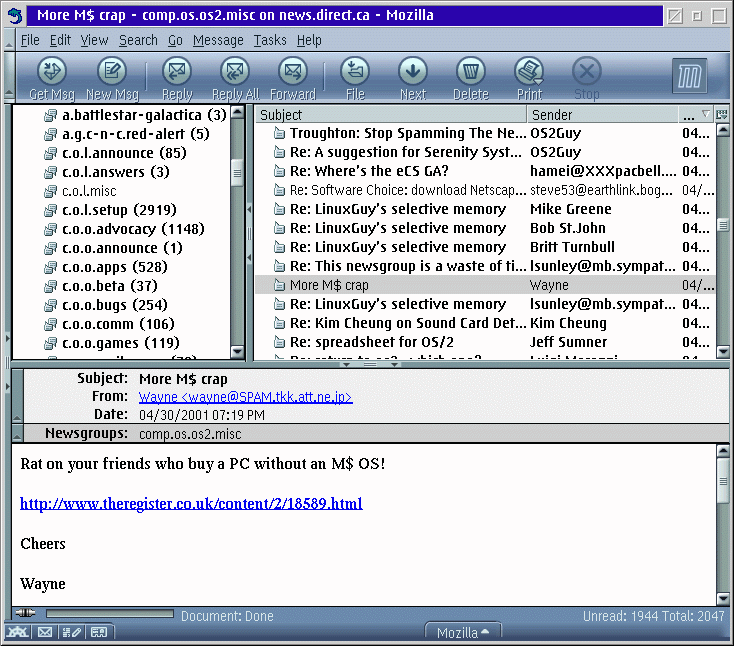The height and width of the screenshot is (646, 734).
Task: Open theregister.co.uk link in message body
Action: (x=191, y=504)
